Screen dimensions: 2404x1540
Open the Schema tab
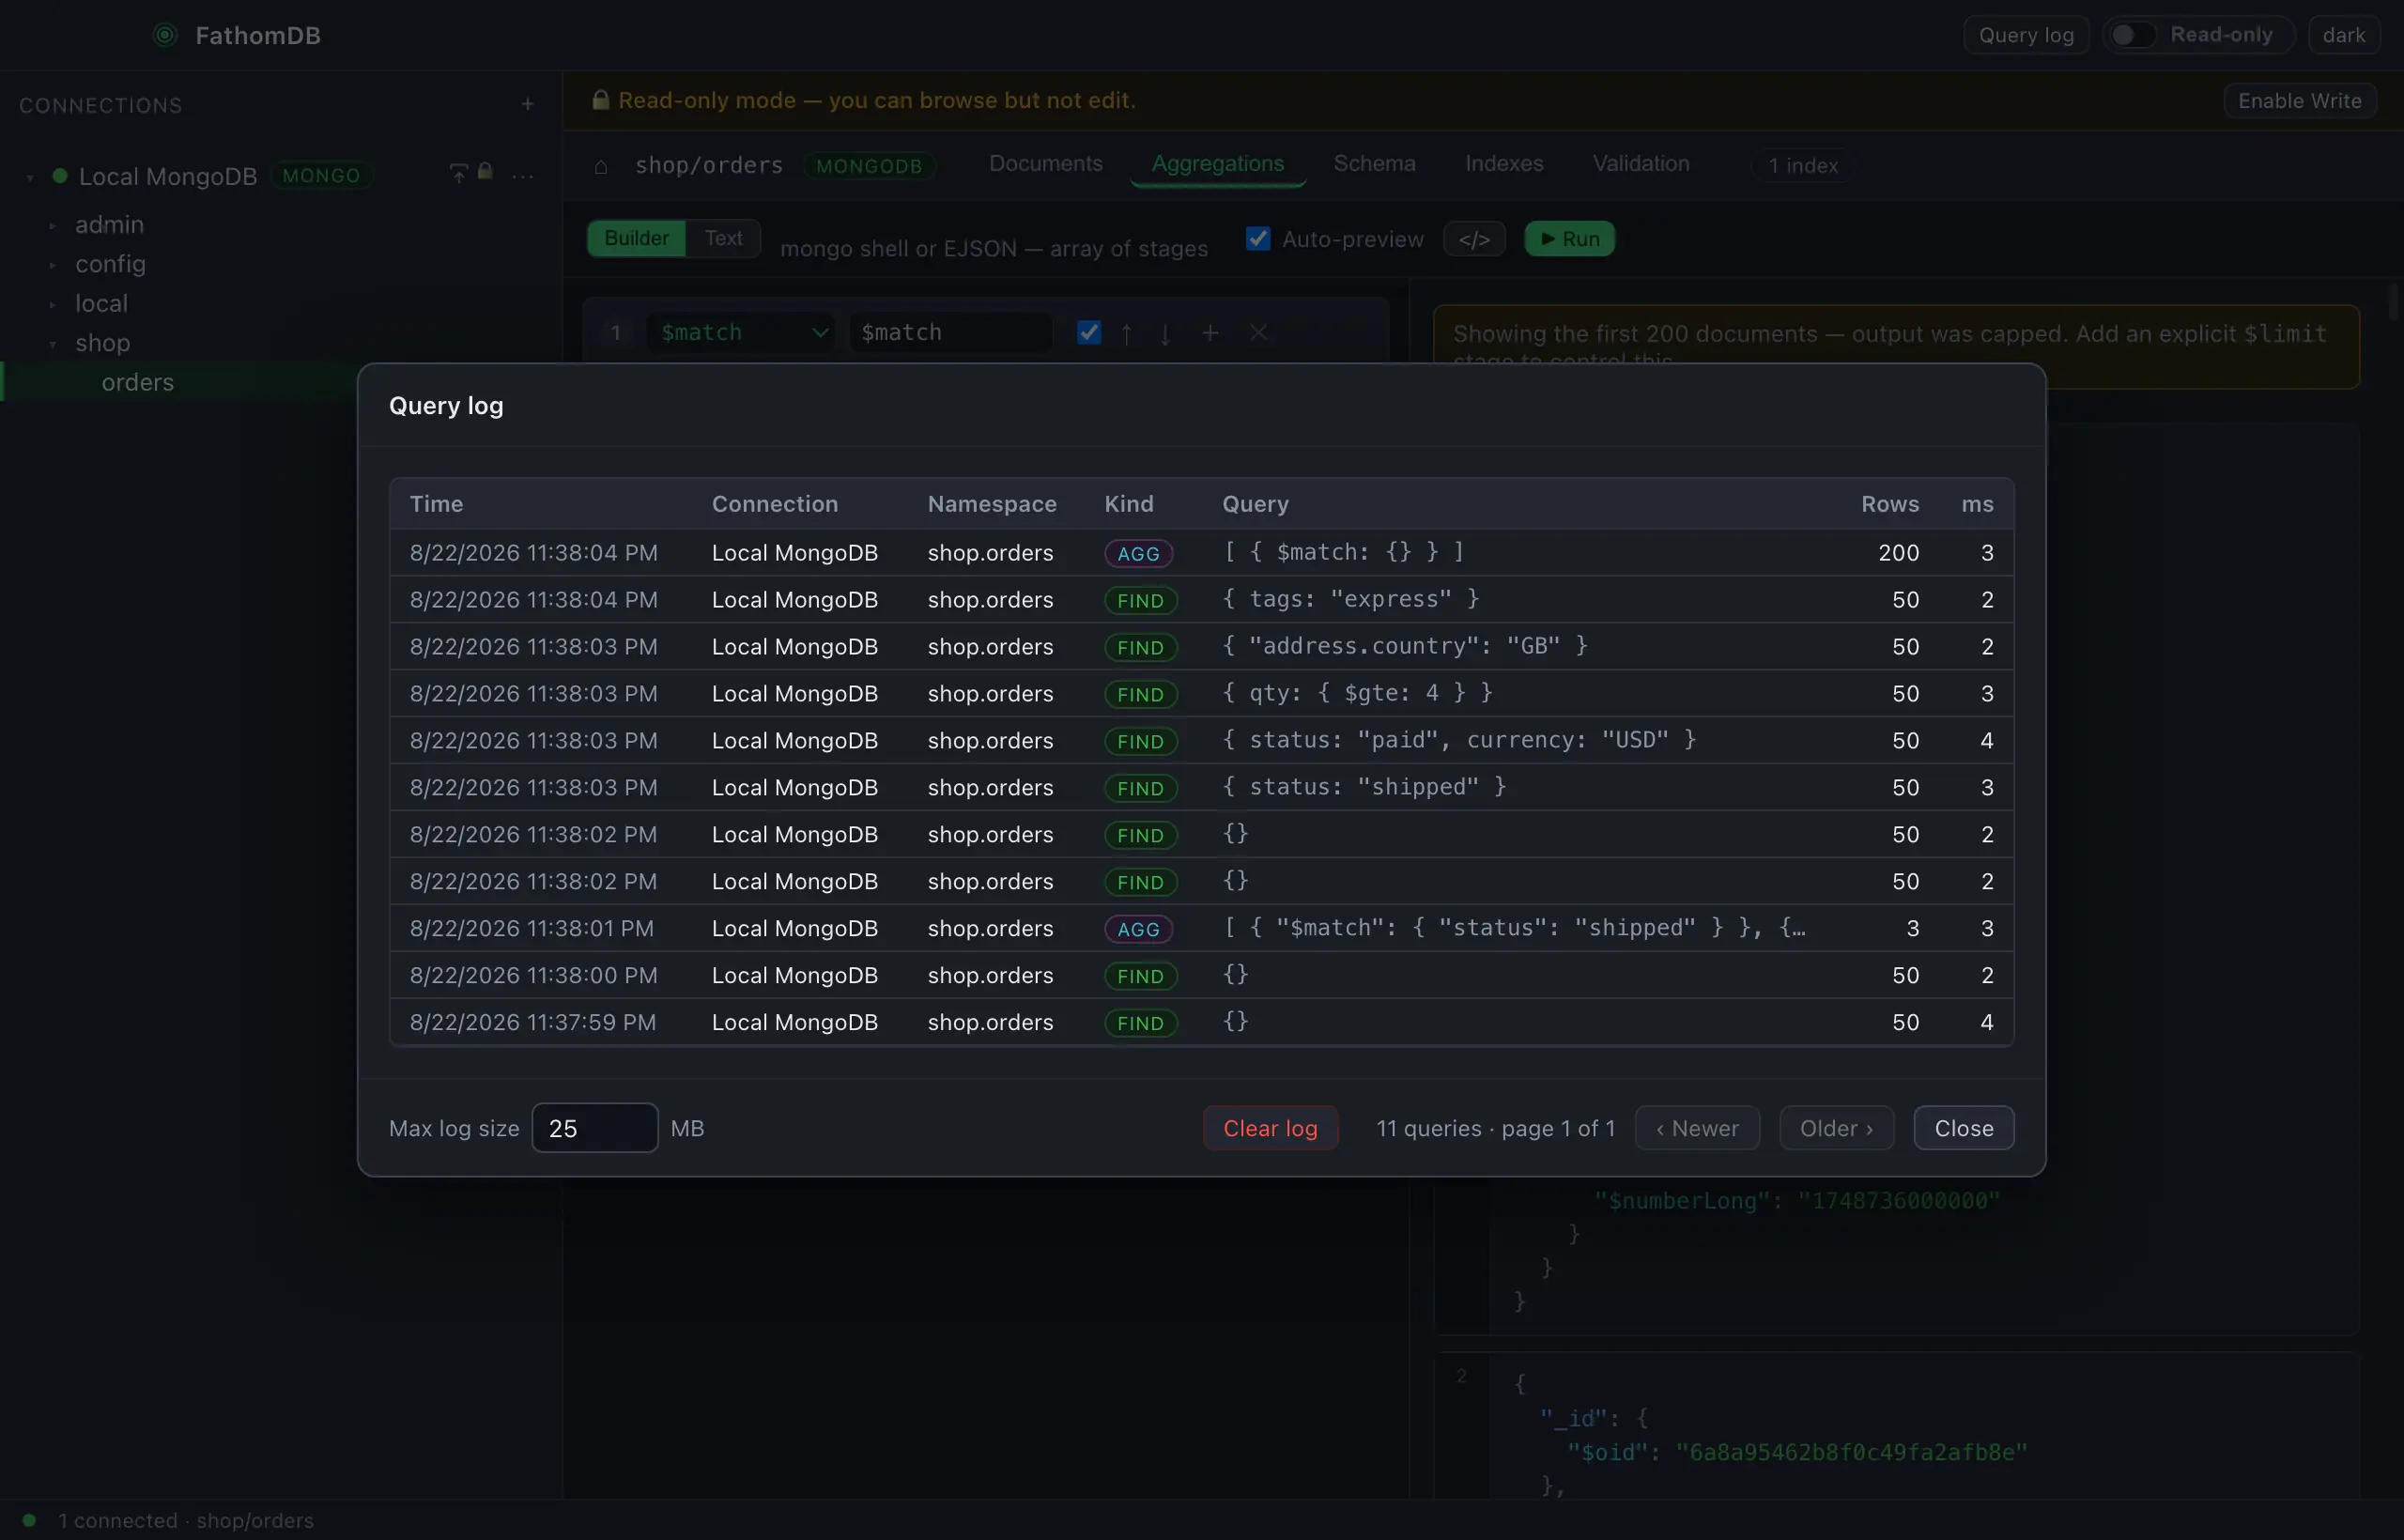(1374, 164)
